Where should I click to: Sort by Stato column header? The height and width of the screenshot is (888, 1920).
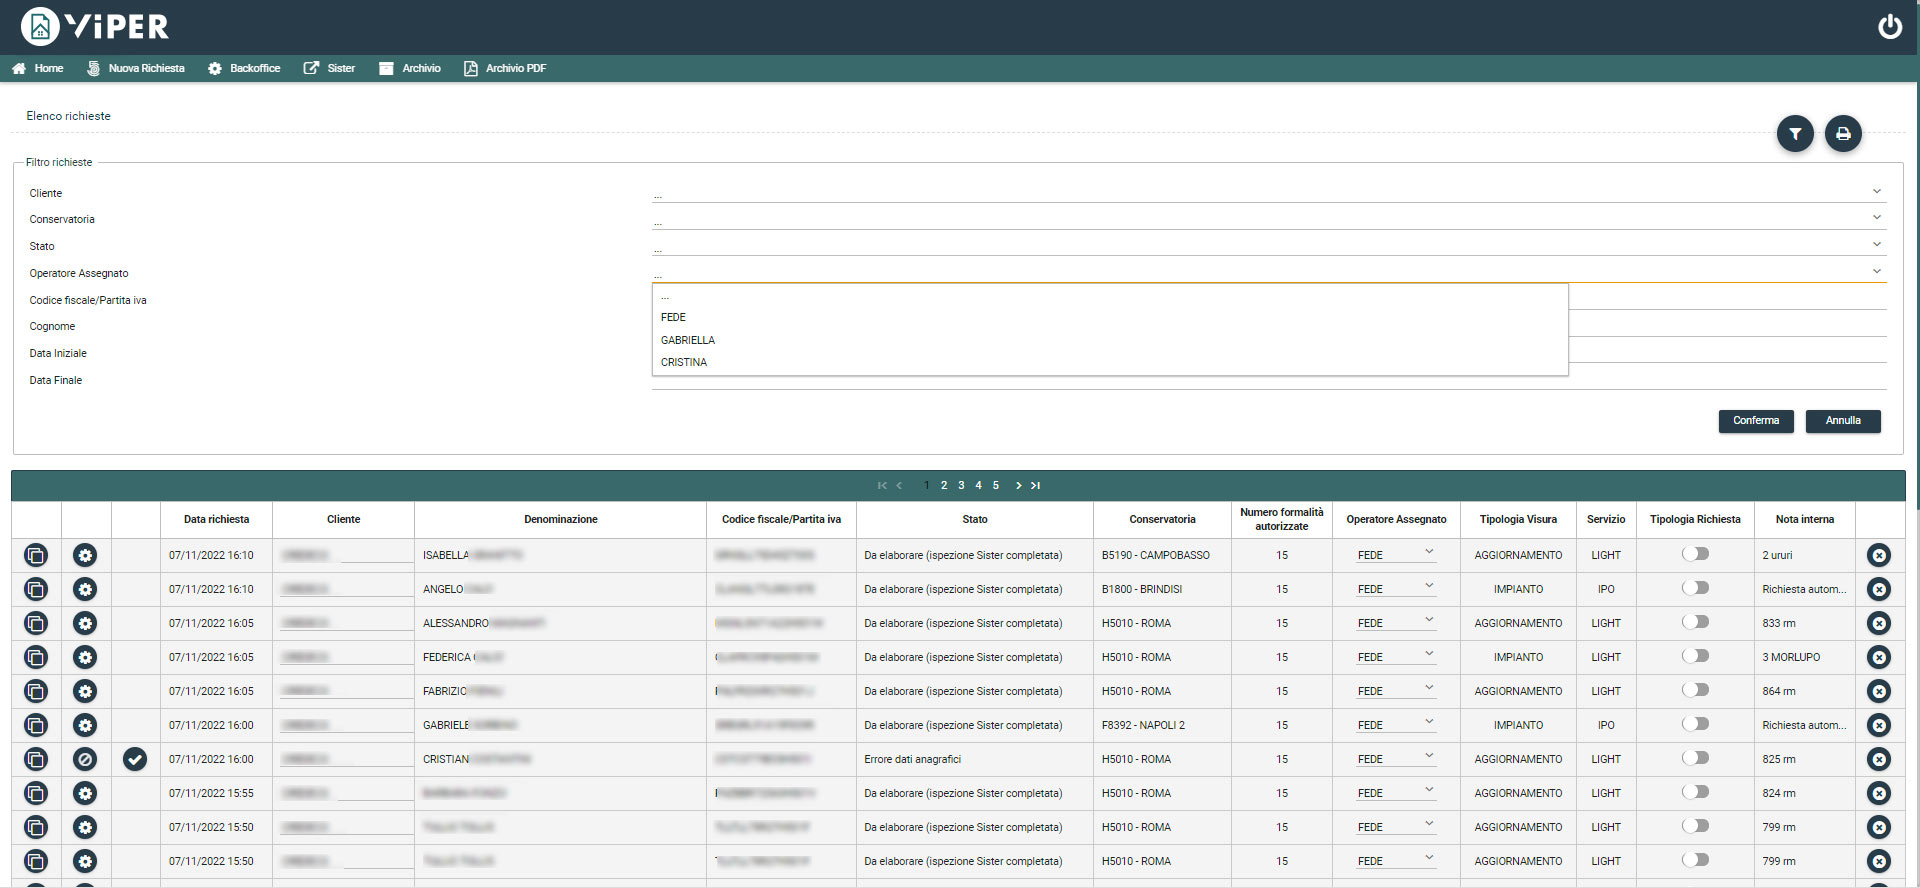975,519
